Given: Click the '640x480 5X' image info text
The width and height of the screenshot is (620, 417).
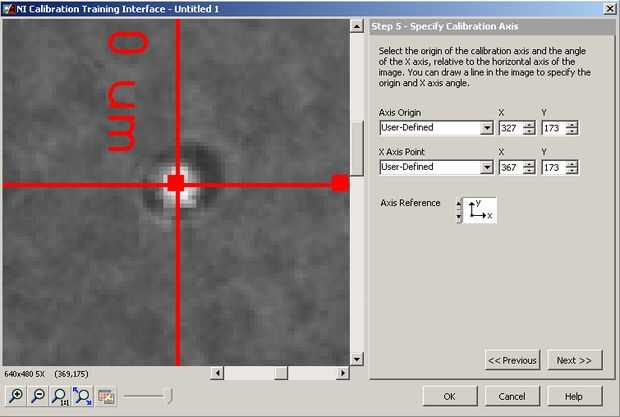Looking at the screenshot, I should coord(25,374).
